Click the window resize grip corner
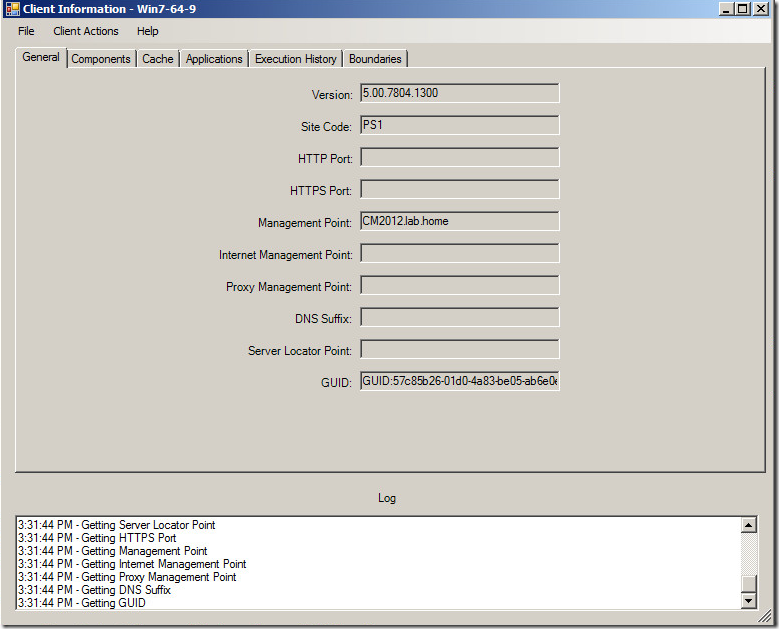The image size is (779, 629). [765, 617]
